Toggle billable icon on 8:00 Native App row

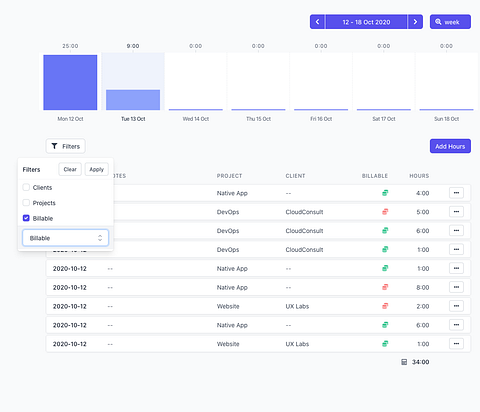coord(385,287)
